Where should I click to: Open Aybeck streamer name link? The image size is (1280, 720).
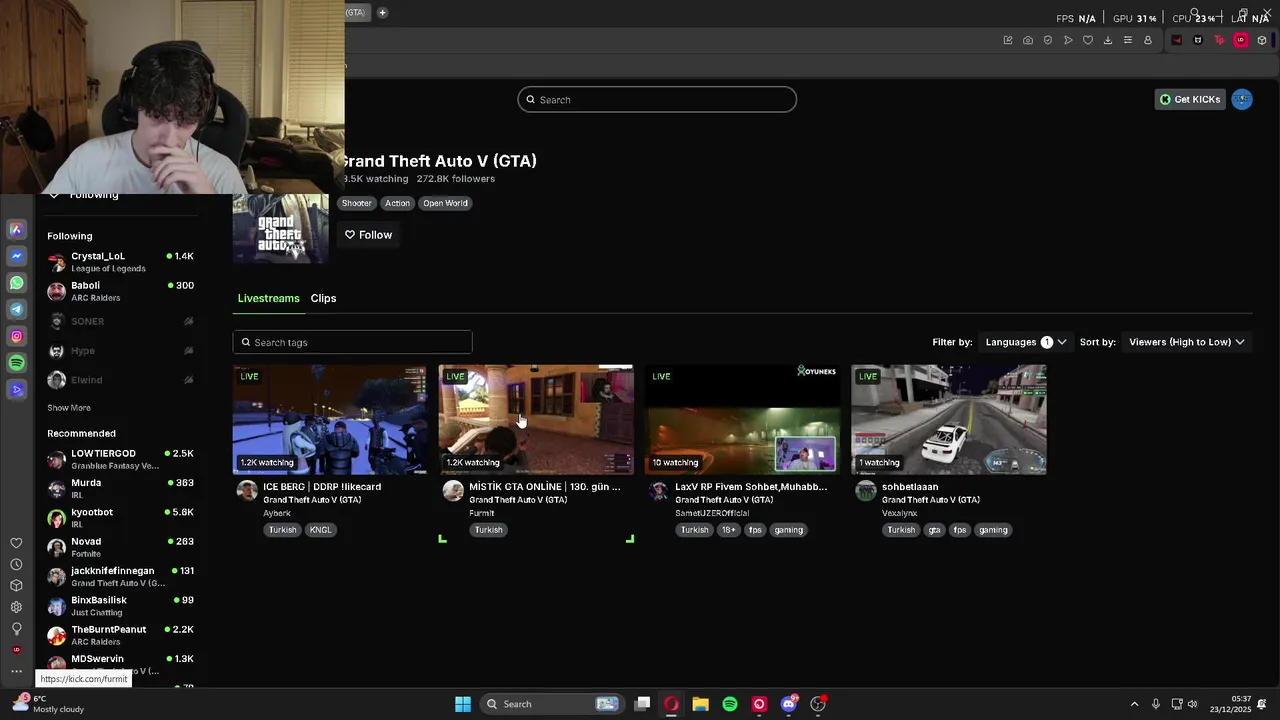(x=277, y=513)
